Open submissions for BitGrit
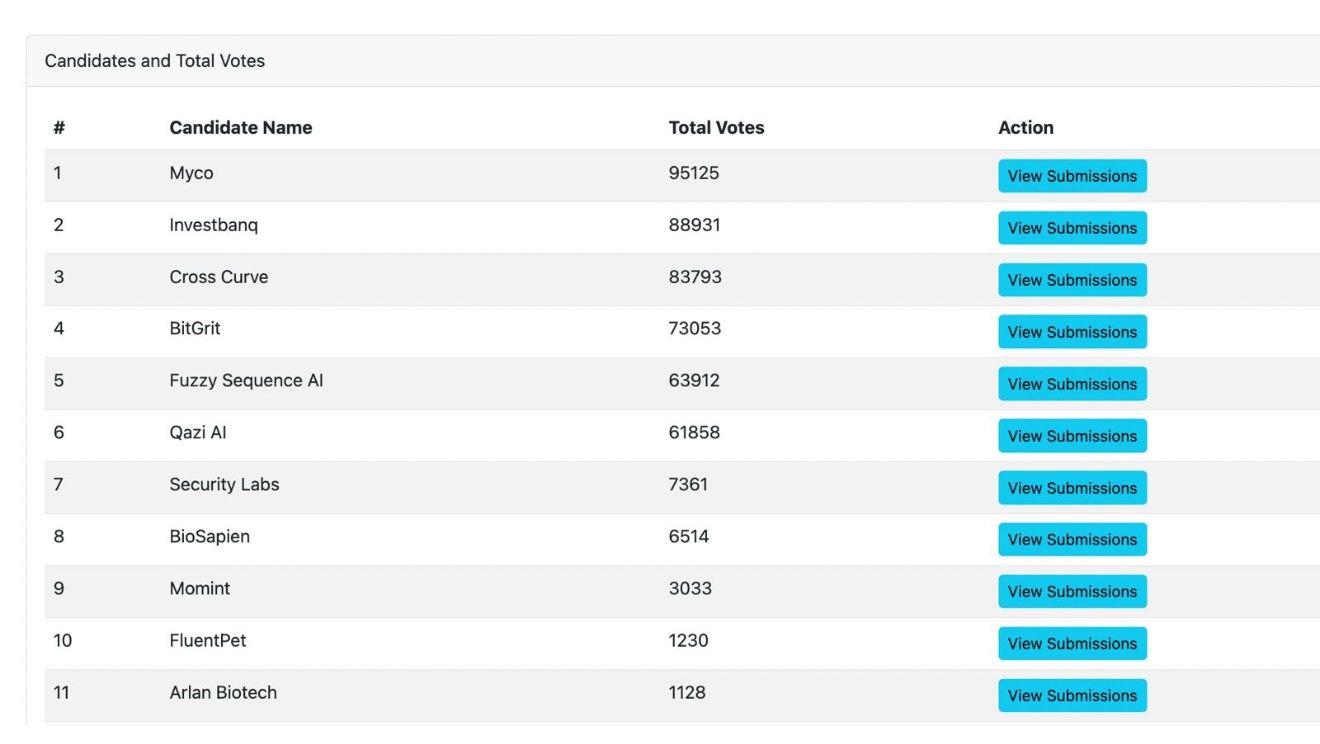This screenshot has width=1320, height=744. 1072,332
